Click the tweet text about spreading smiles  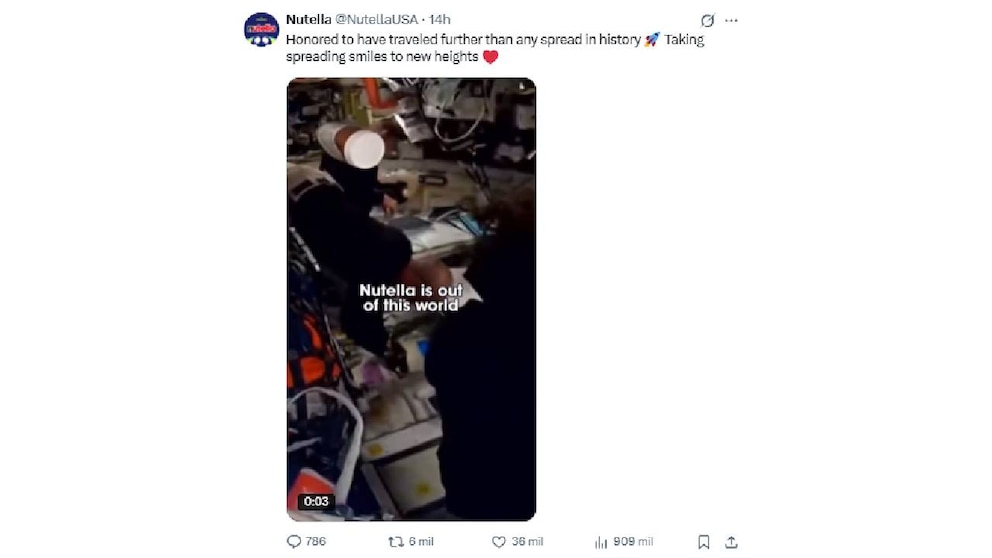[x=495, y=48]
